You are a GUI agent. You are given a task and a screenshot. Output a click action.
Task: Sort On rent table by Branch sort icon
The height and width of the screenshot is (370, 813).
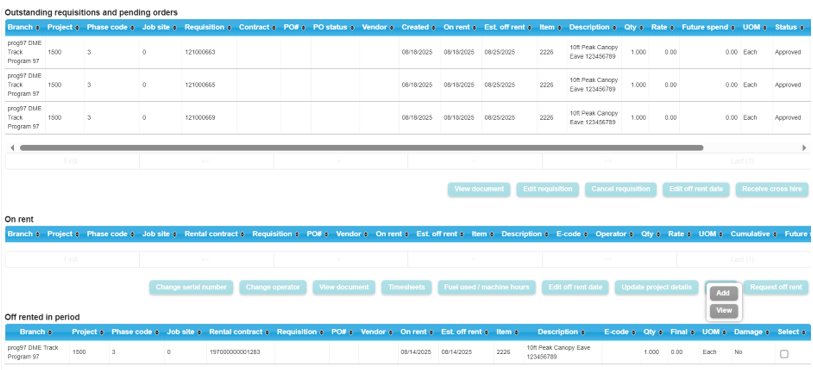click(37, 234)
